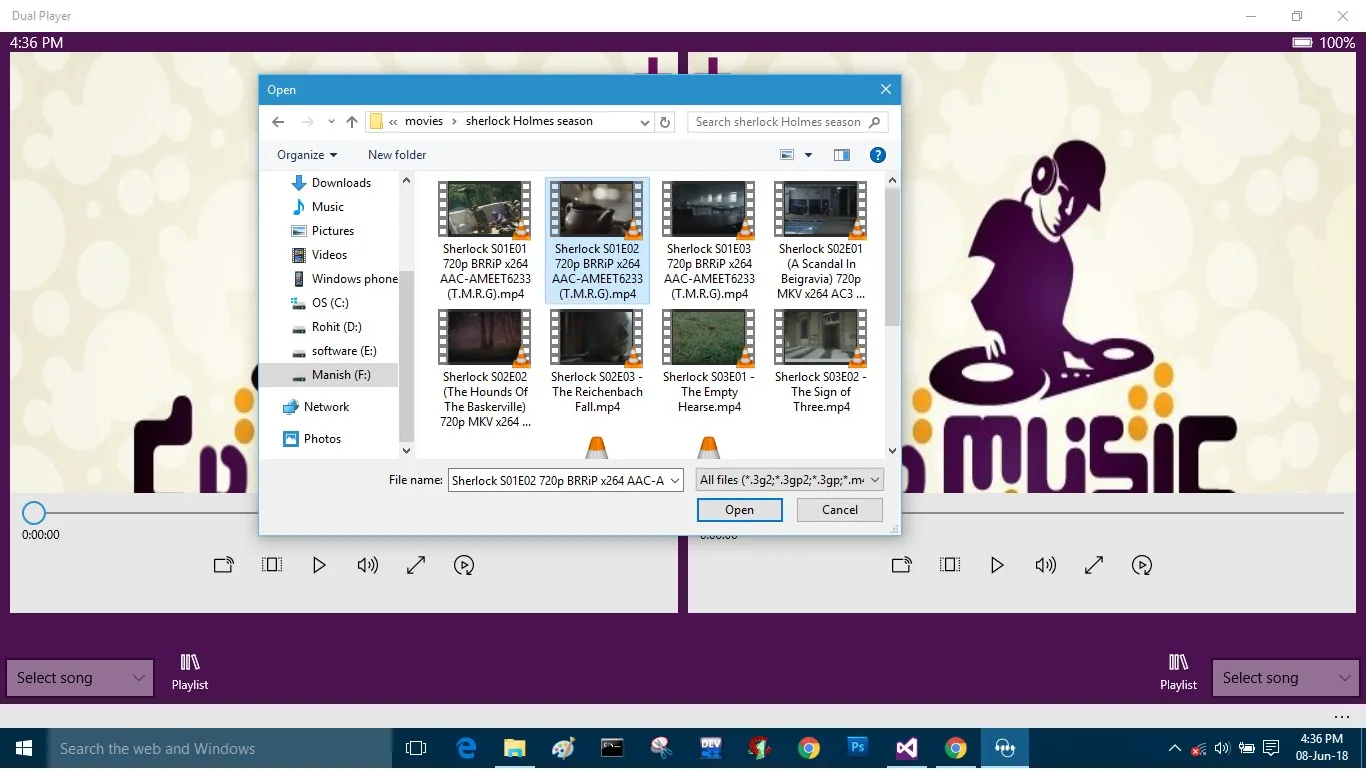Play the left player

(x=319, y=565)
